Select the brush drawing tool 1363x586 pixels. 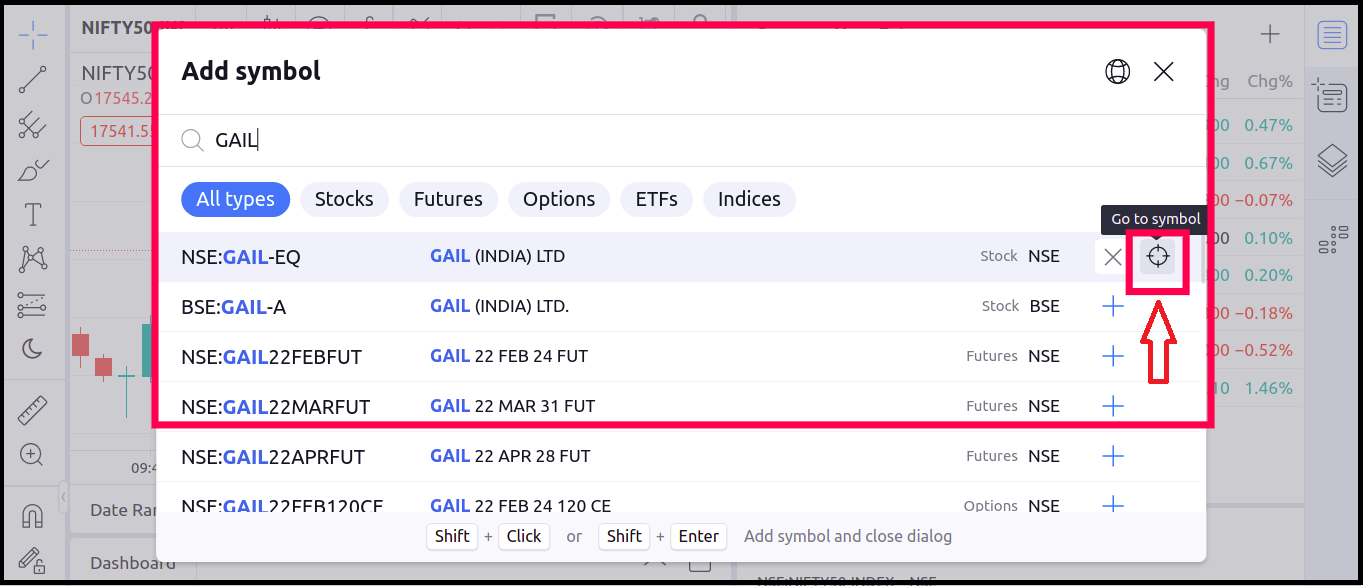pyautogui.click(x=33, y=170)
